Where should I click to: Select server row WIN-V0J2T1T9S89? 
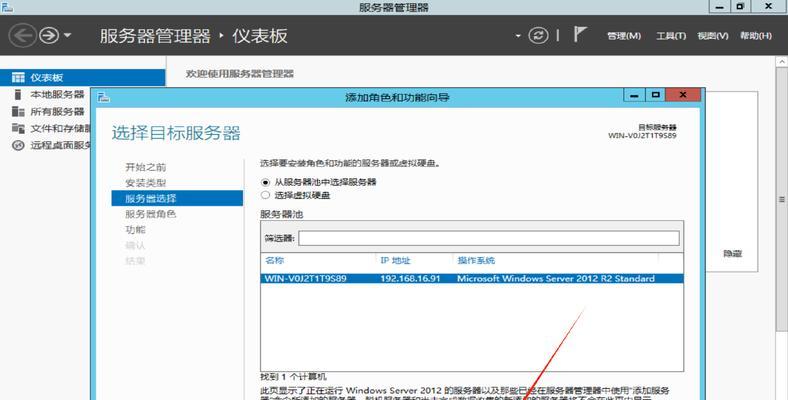point(472,278)
